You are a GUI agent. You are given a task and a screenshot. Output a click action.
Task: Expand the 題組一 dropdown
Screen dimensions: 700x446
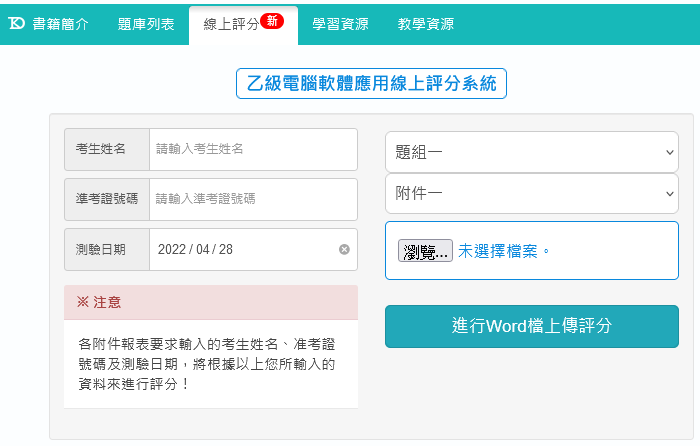tap(531, 152)
